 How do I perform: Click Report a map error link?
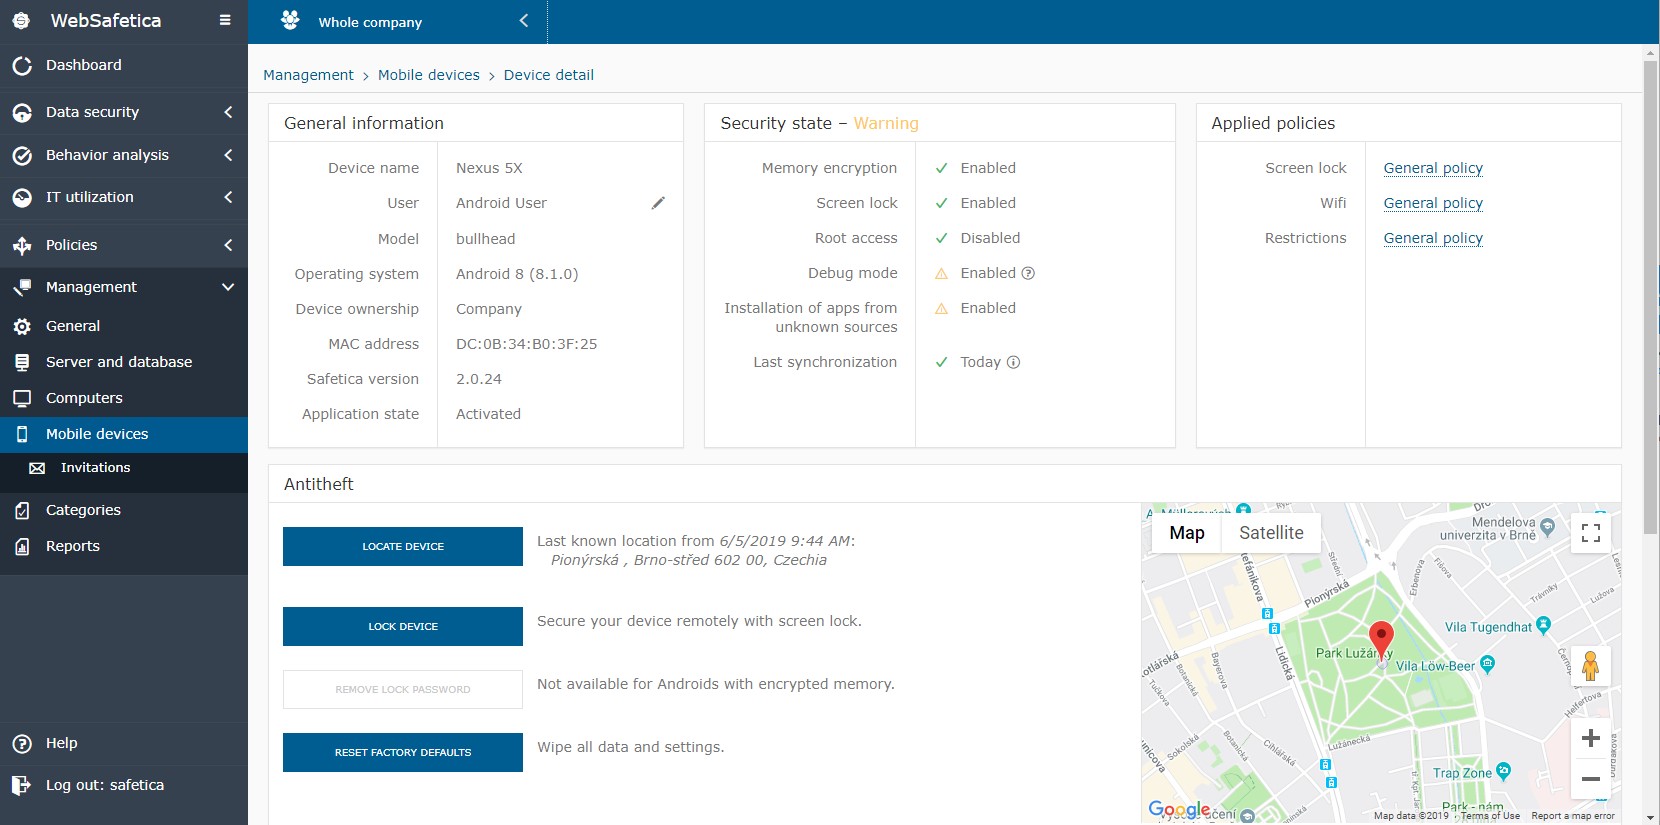(x=1573, y=816)
